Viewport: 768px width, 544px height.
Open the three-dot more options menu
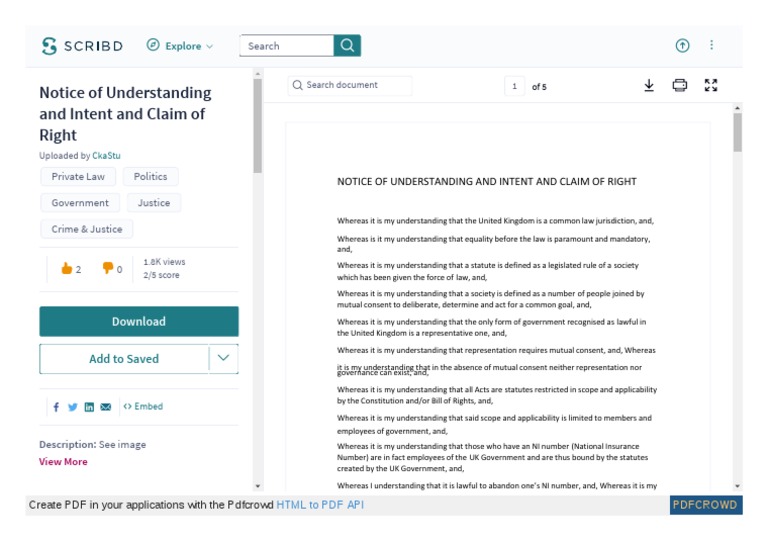pyautogui.click(x=711, y=45)
